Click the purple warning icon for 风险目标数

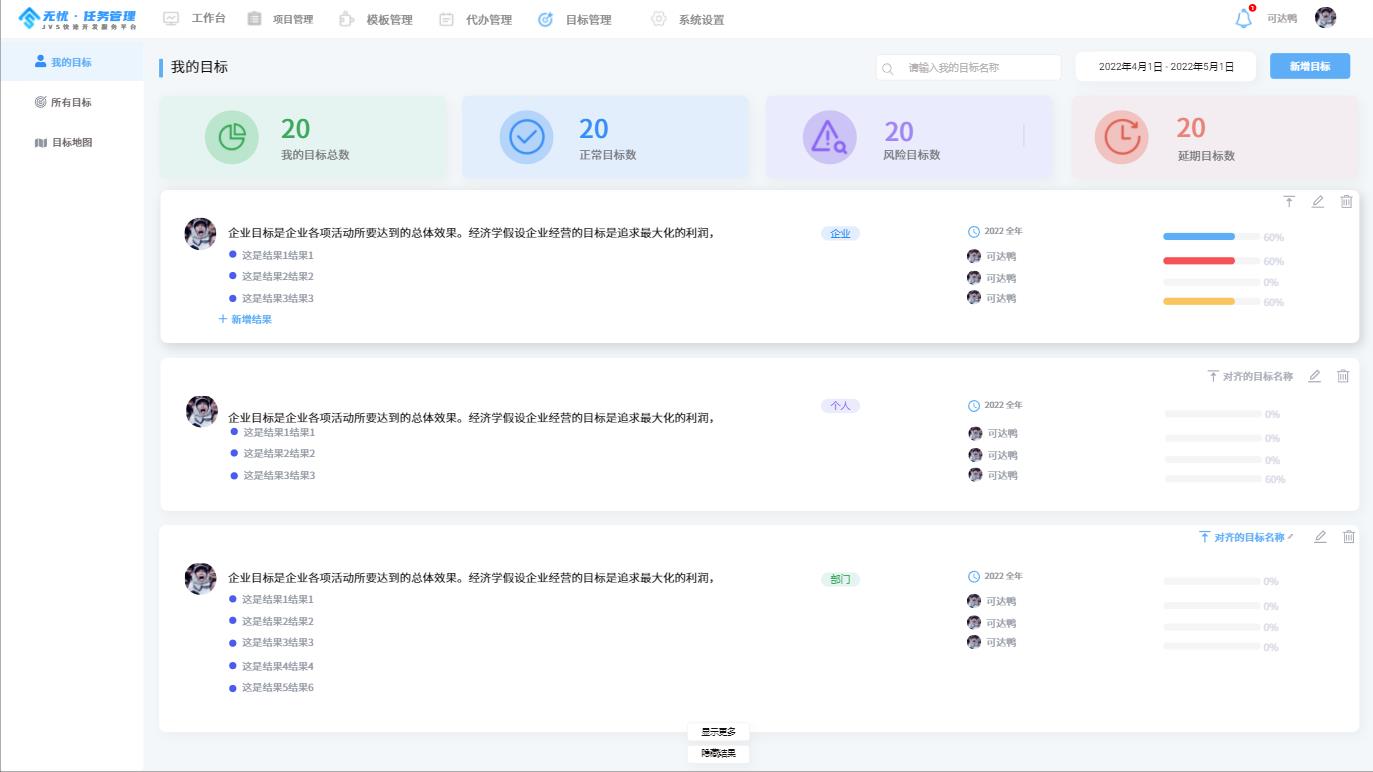click(x=829, y=137)
